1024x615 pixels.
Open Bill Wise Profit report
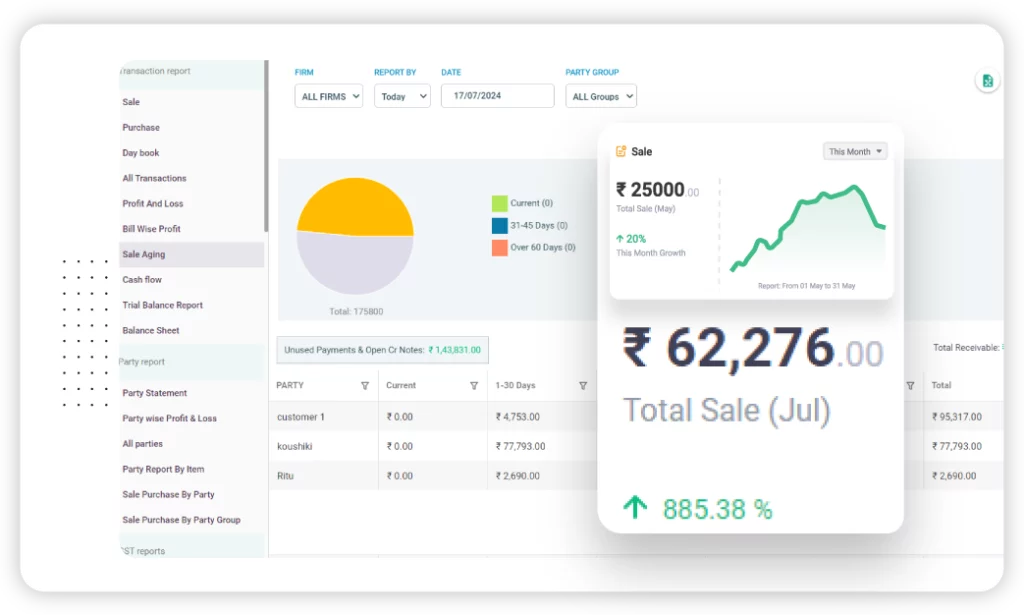pyautogui.click(x=152, y=229)
